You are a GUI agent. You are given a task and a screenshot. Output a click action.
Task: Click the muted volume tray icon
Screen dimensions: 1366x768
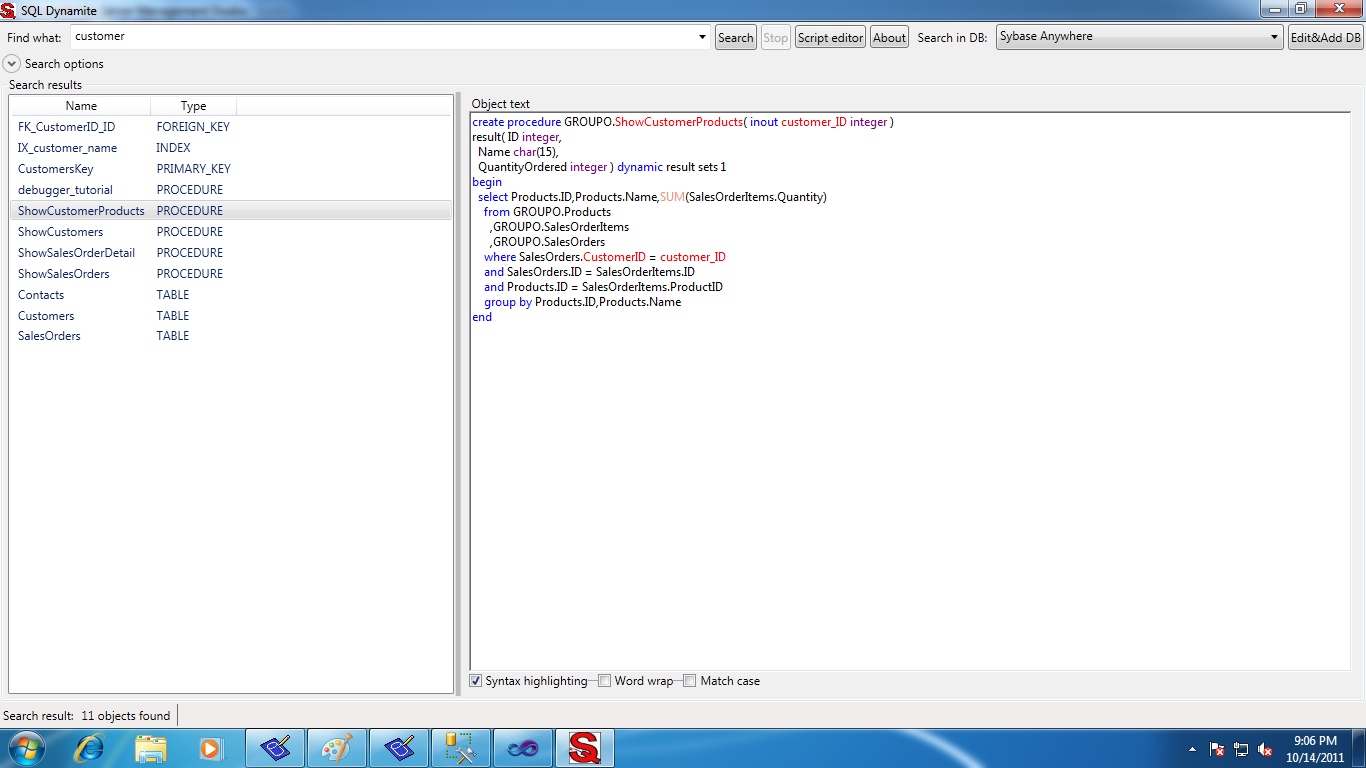[1265, 749]
